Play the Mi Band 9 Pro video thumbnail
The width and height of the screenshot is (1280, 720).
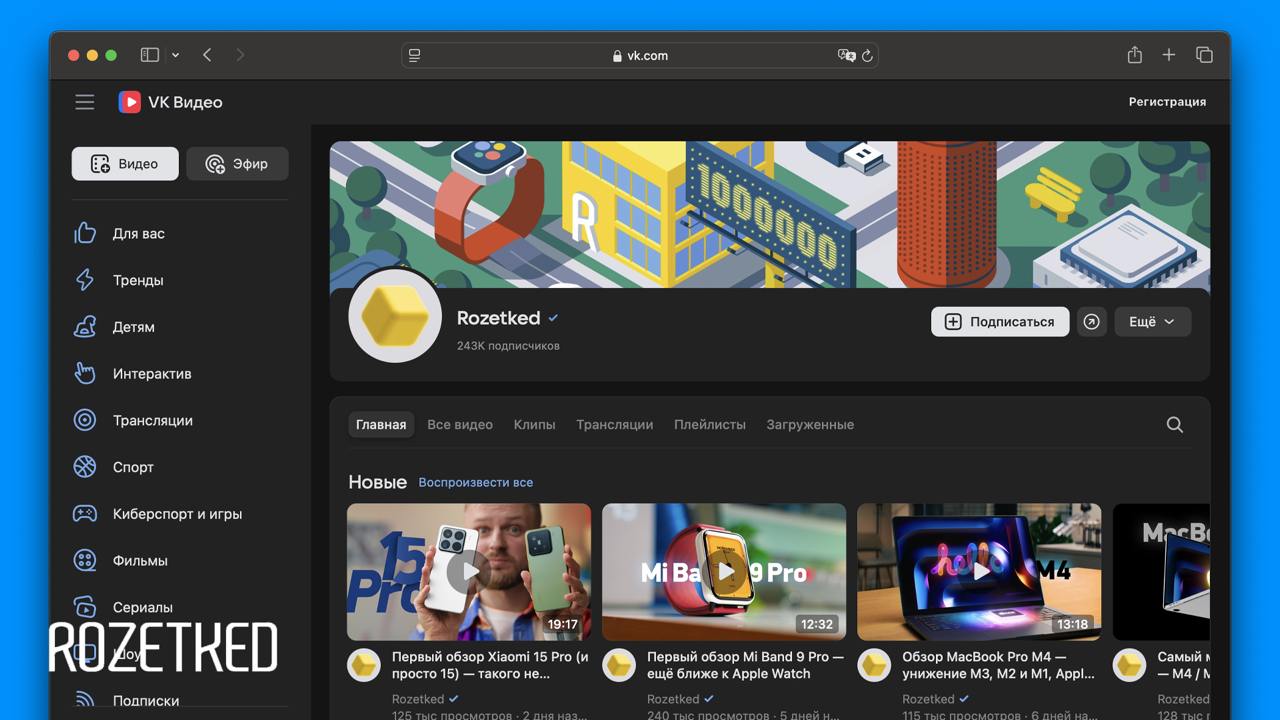click(x=724, y=572)
